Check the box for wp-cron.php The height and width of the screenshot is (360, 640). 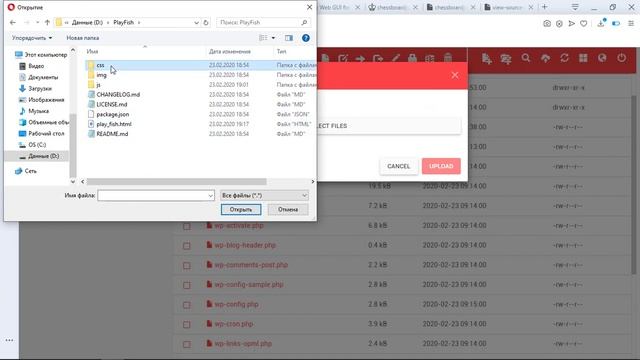tap(187, 324)
